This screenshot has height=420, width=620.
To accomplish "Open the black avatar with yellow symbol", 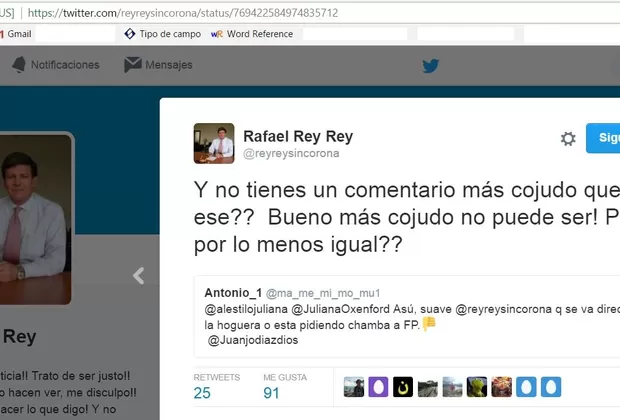I will pyautogui.click(x=403, y=387).
